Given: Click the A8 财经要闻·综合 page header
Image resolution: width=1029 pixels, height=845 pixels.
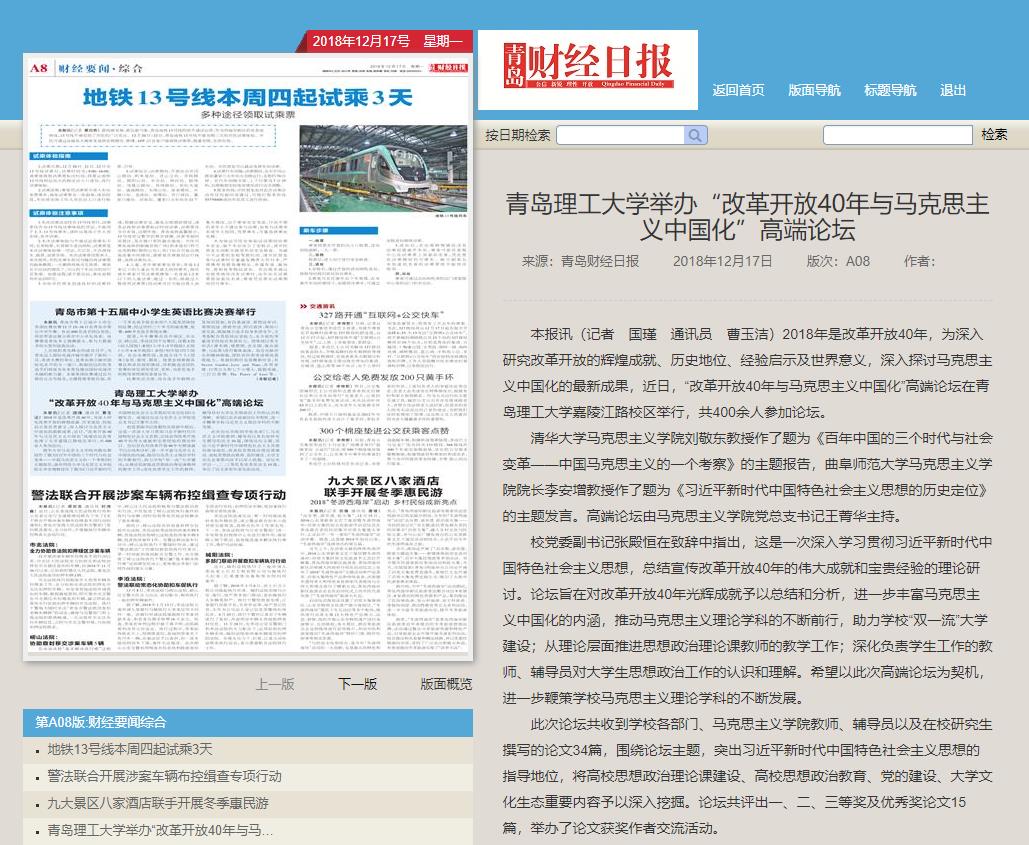Looking at the screenshot, I should click(x=86, y=68).
